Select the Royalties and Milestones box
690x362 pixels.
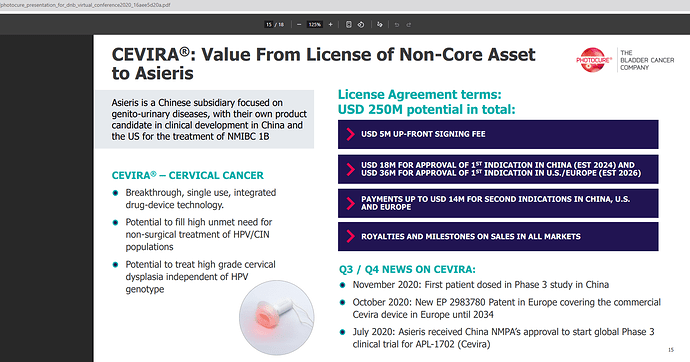(498, 237)
